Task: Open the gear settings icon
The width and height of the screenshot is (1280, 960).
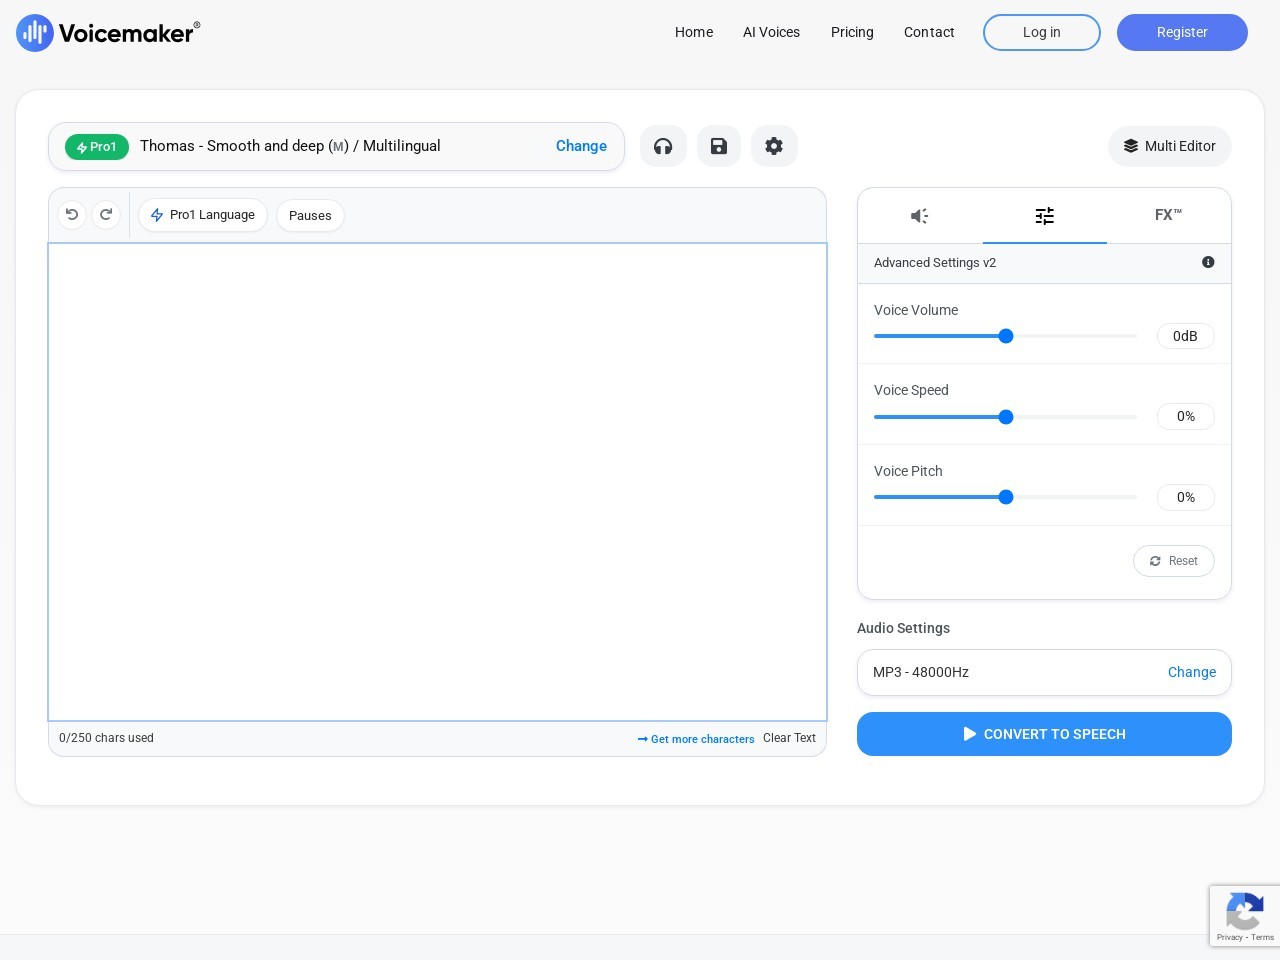Action: [774, 146]
